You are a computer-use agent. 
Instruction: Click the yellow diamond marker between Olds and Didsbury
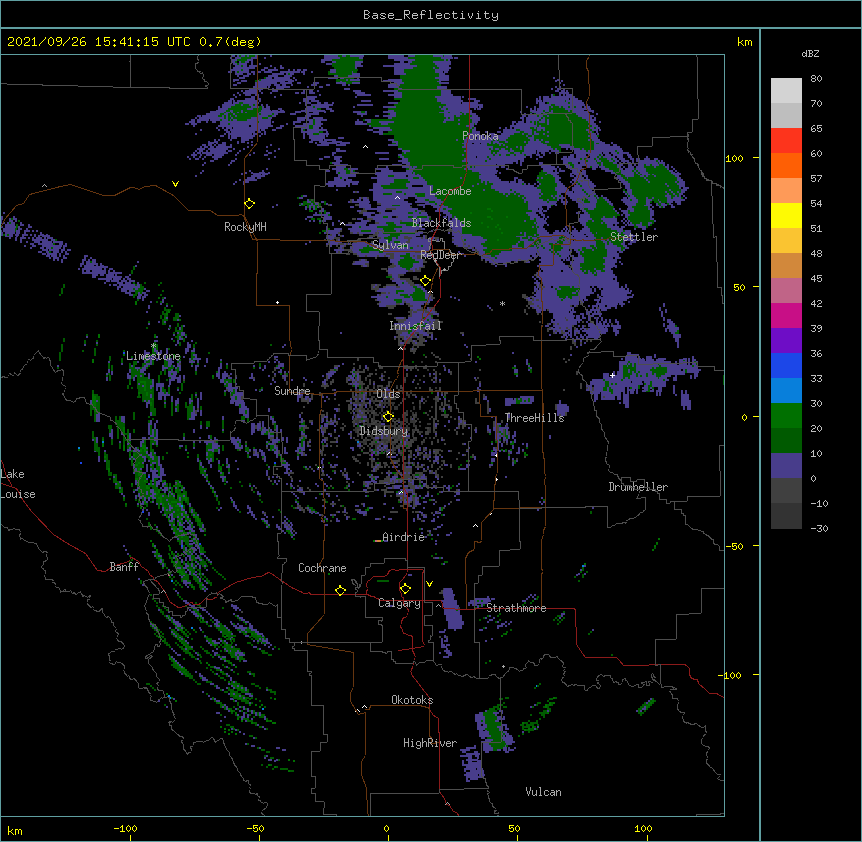pos(388,416)
